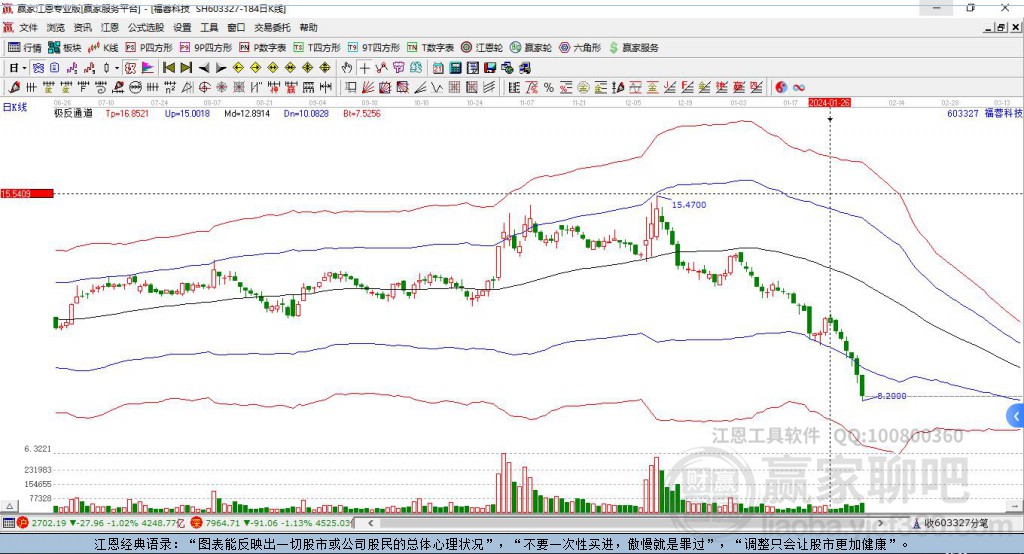
Task: Open the 资讯 menu
Action: [82, 27]
